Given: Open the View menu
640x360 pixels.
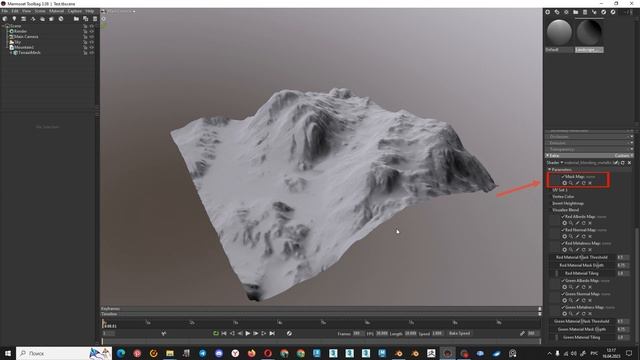Looking at the screenshot, I should coord(26,11).
